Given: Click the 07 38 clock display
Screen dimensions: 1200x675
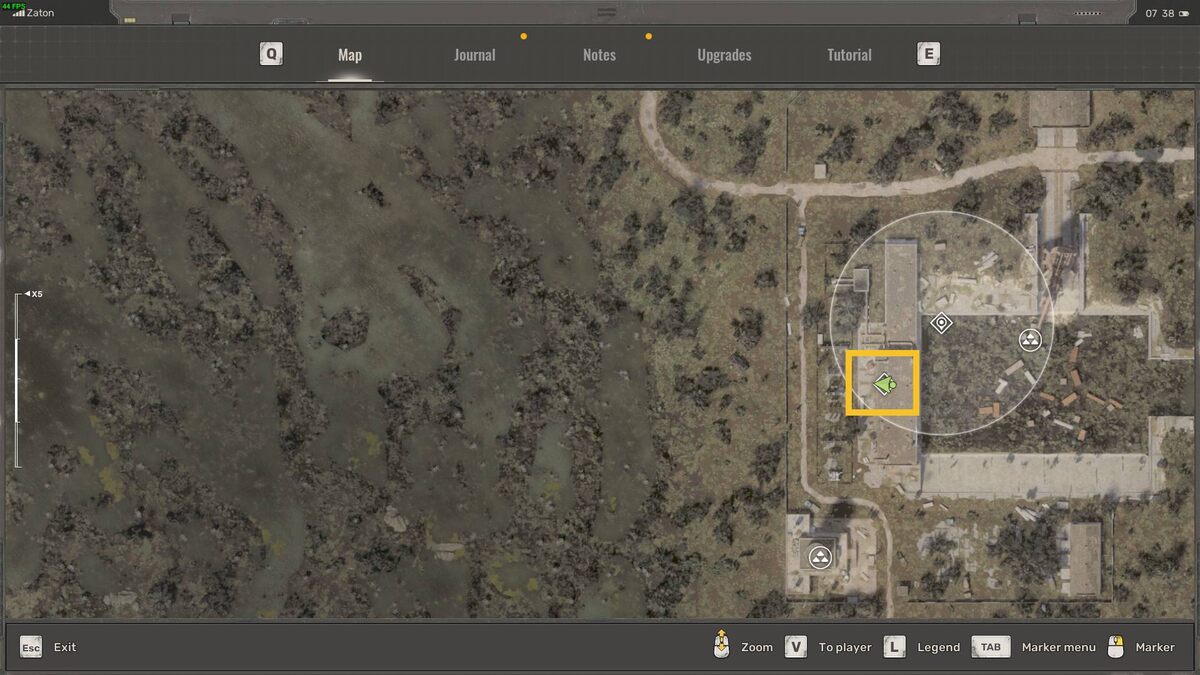Looking at the screenshot, I should point(1160,13).
